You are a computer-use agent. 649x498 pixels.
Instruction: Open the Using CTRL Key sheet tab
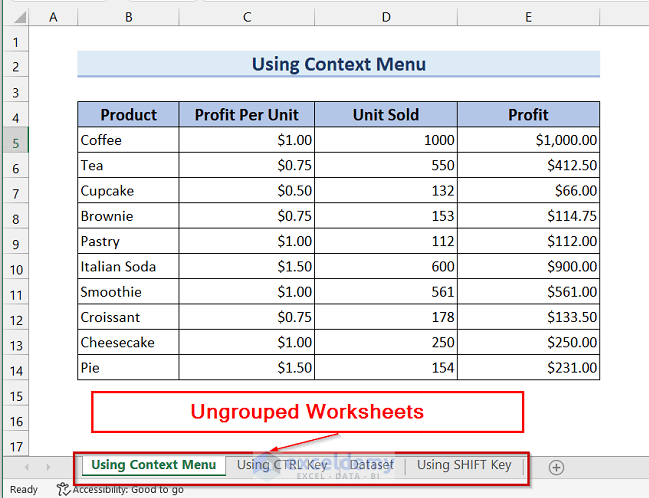(x=282, y=465)
